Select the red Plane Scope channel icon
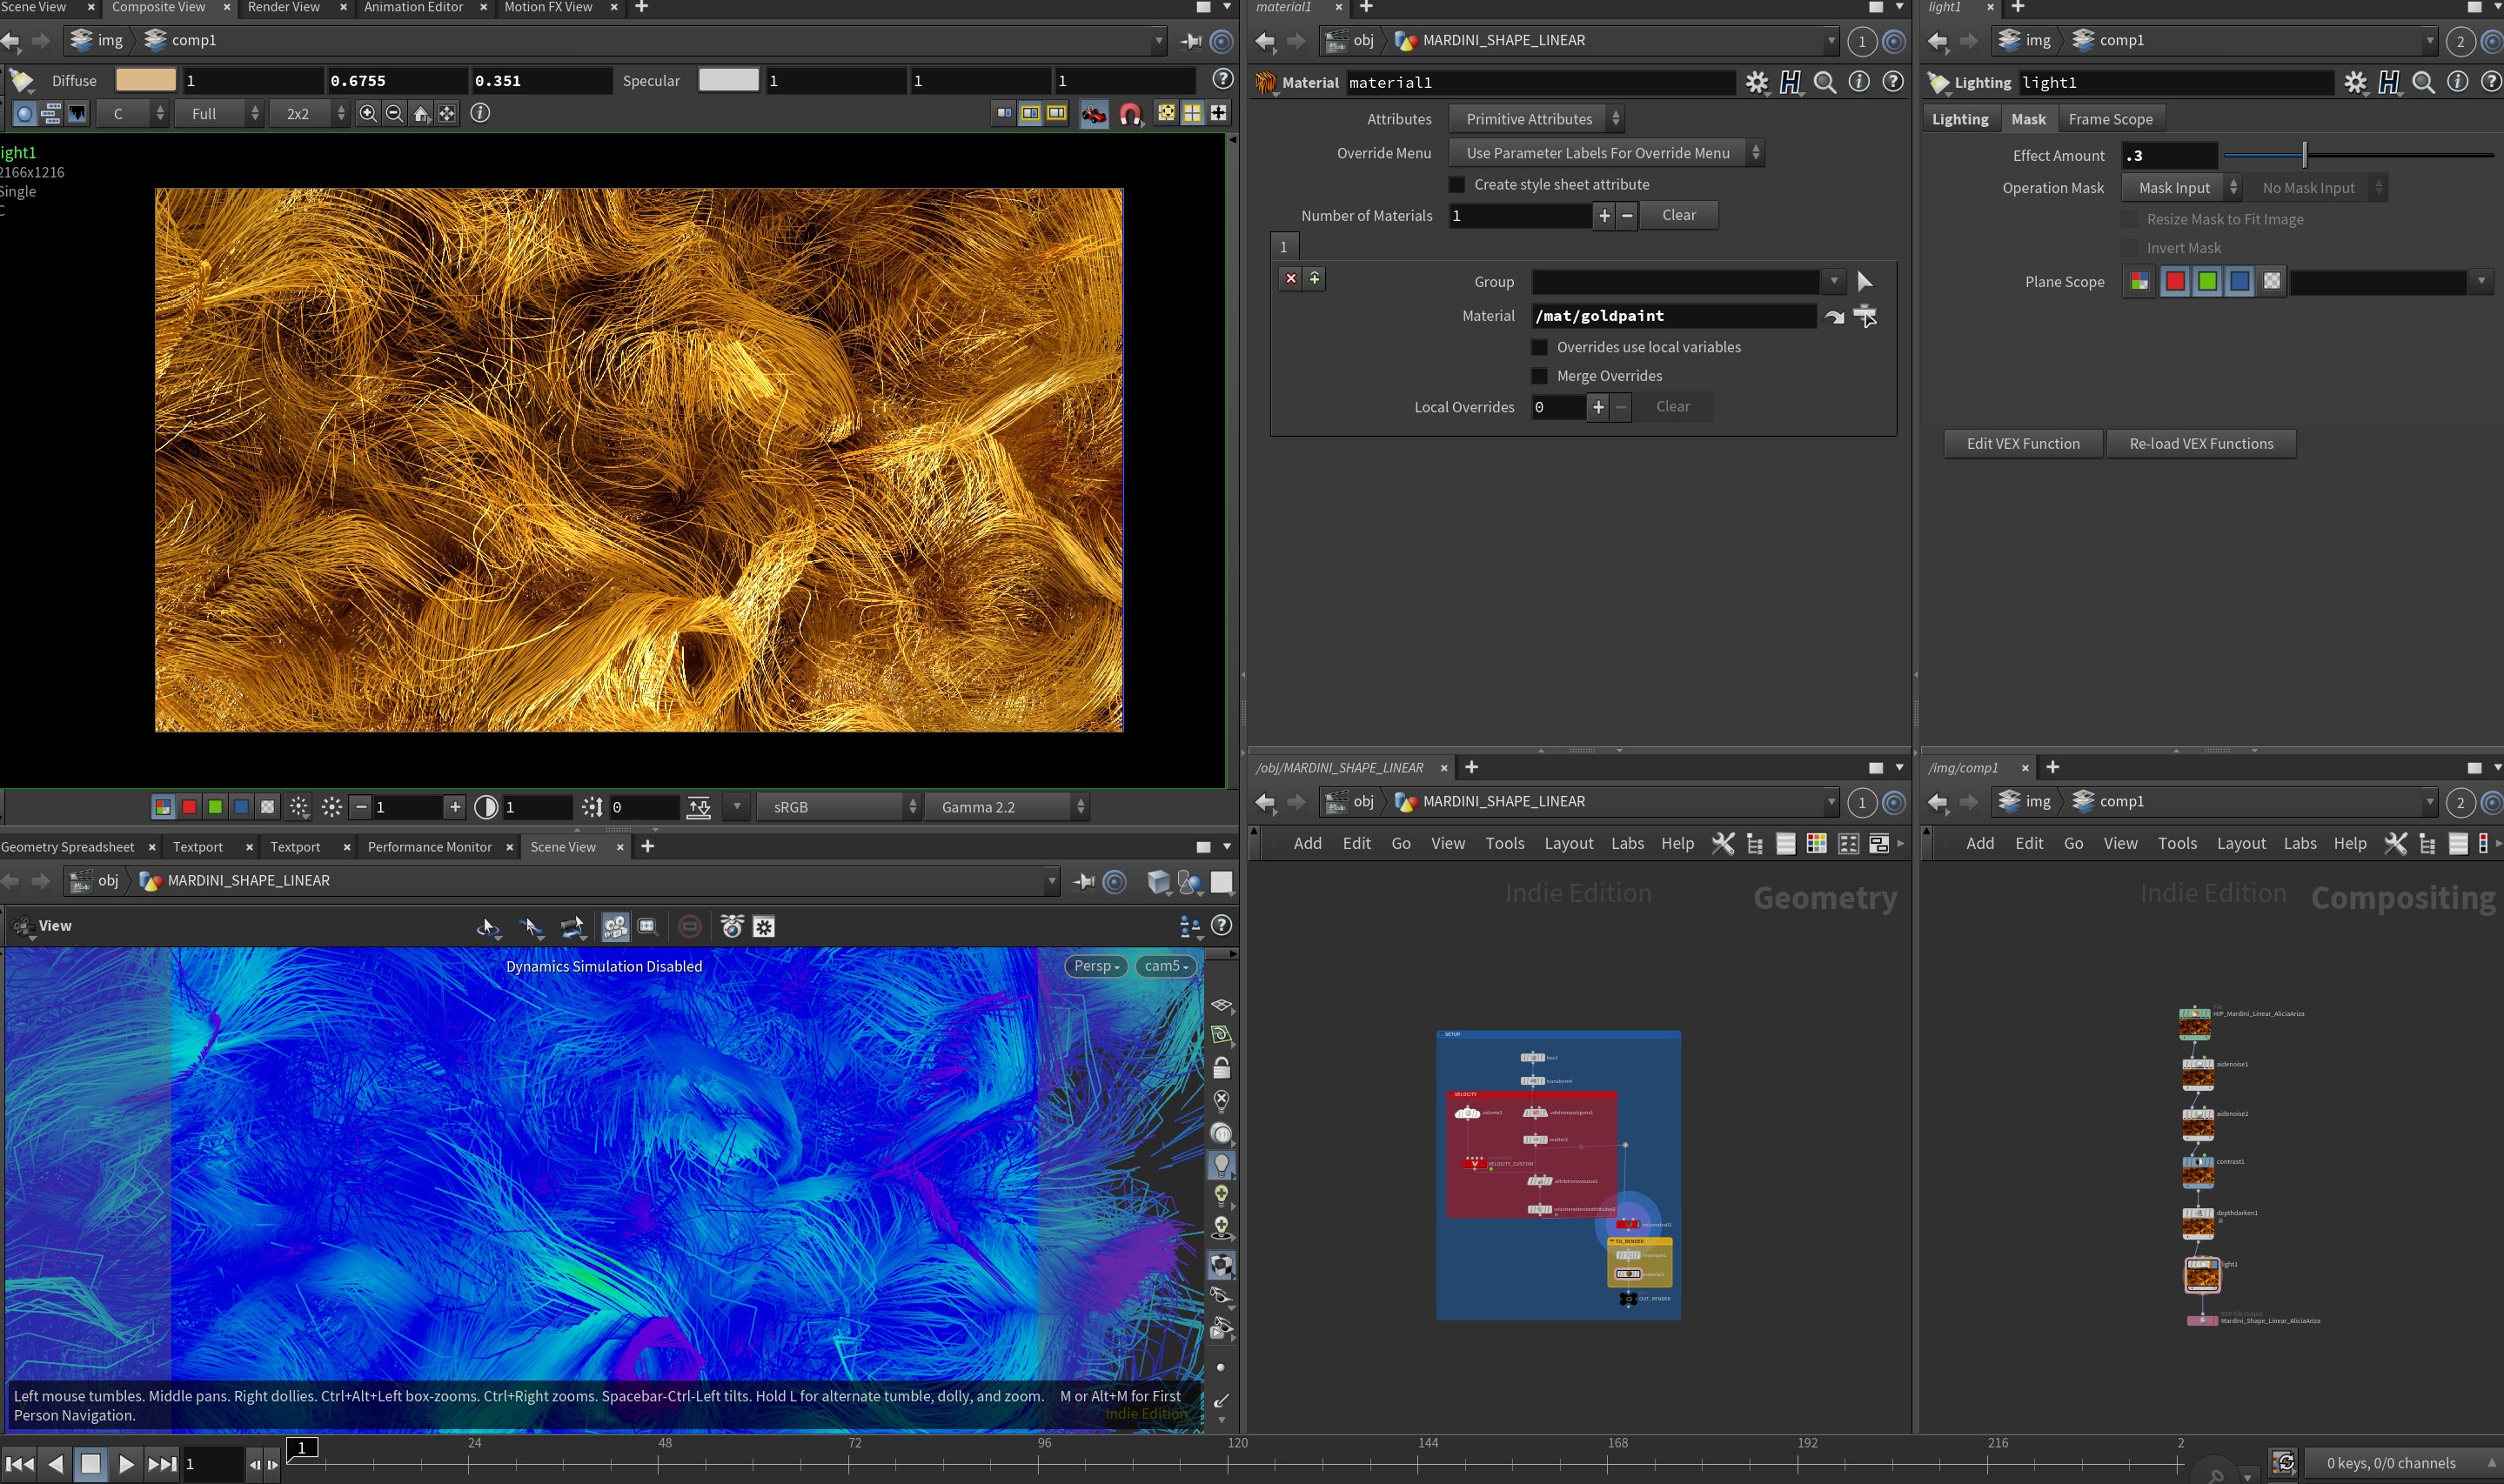Image resolution: width=2504 pixels, height=1484 pixels. pyautogui.click(x=2174, y=282)
